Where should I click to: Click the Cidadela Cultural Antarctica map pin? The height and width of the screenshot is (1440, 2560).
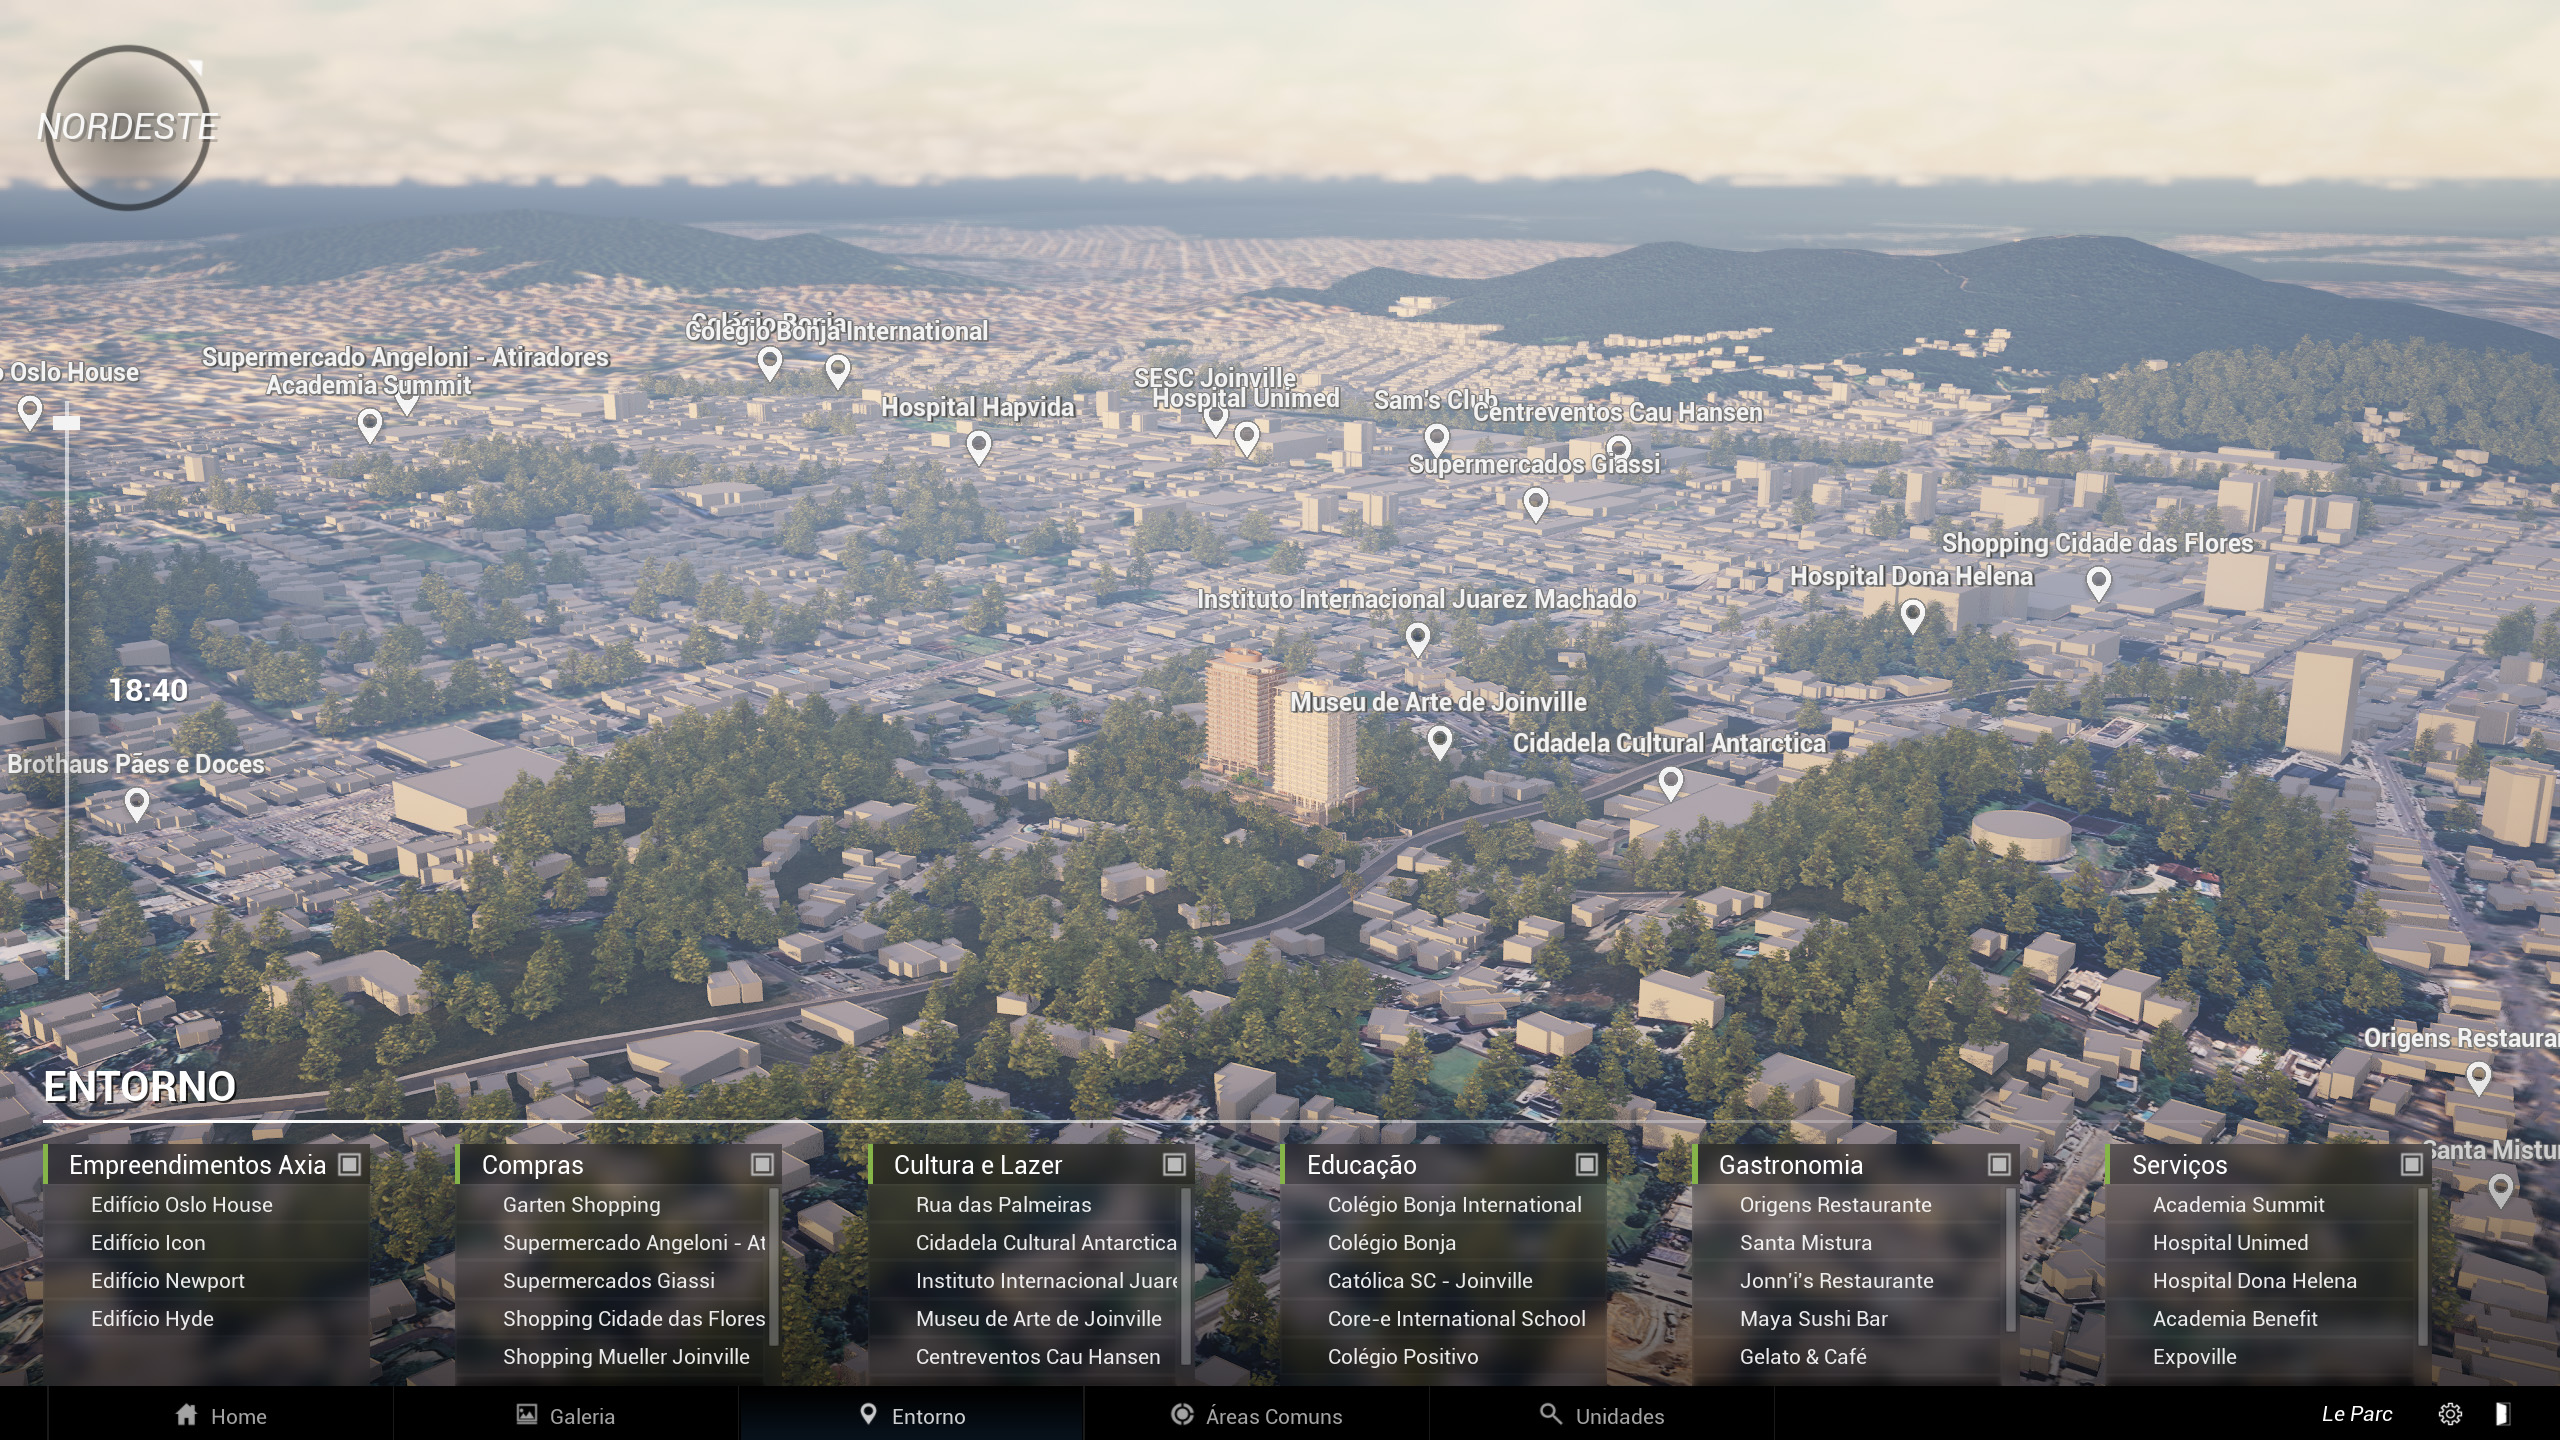1671,782
